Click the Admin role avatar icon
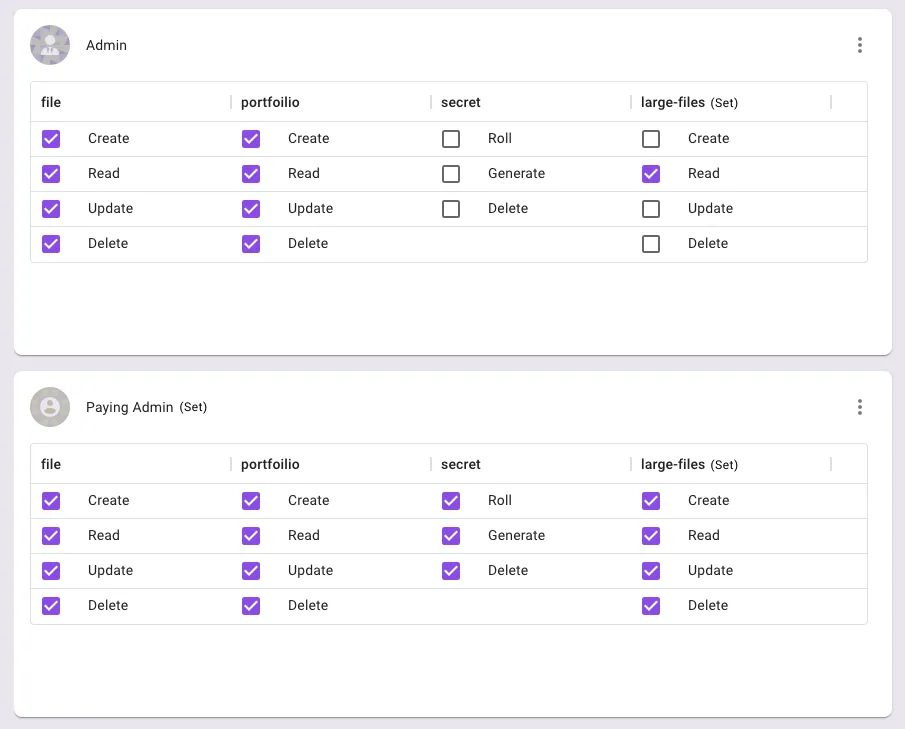The width and height of the screenshot is (905, 729). click(50, 45)
